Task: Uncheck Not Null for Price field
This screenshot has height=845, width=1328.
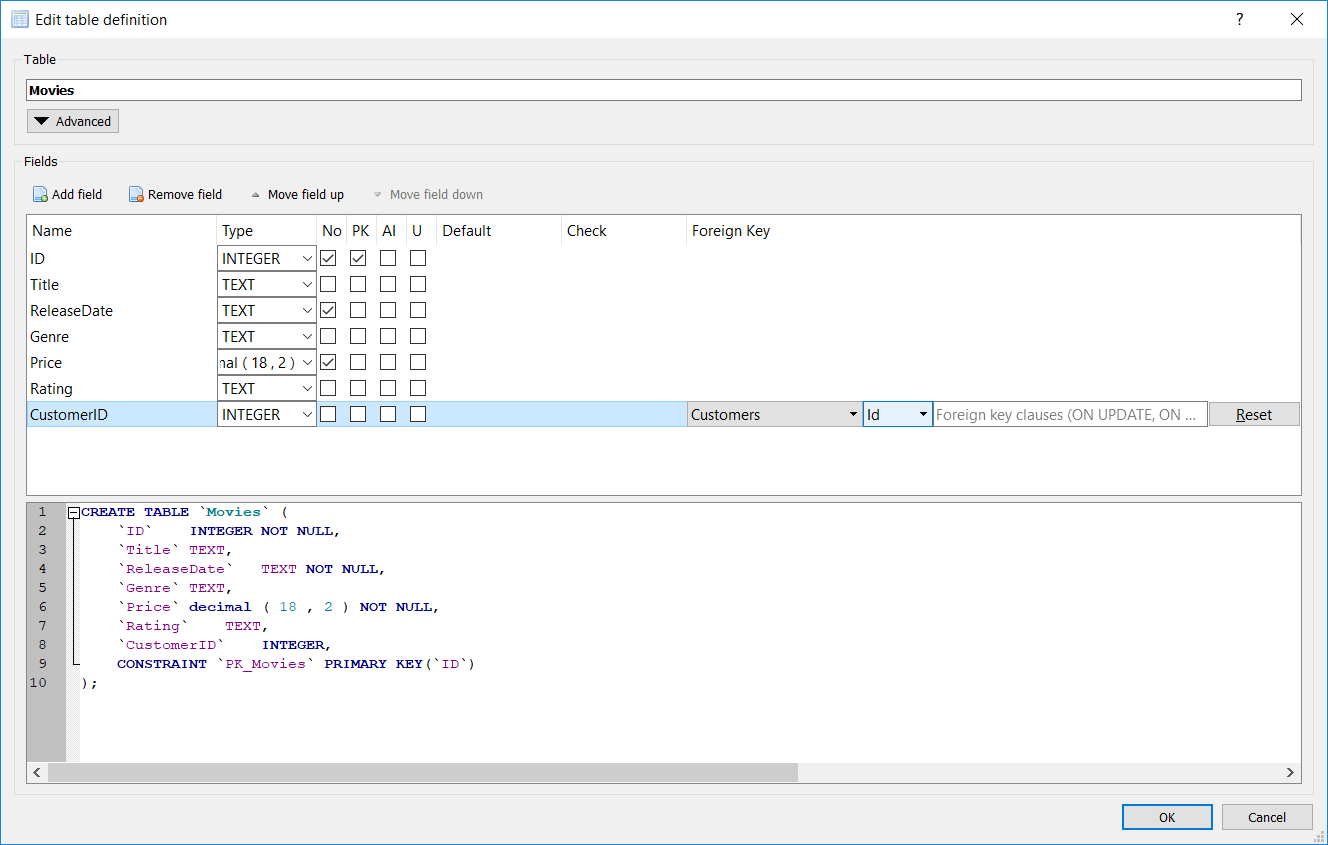Action: coord(328,363)
